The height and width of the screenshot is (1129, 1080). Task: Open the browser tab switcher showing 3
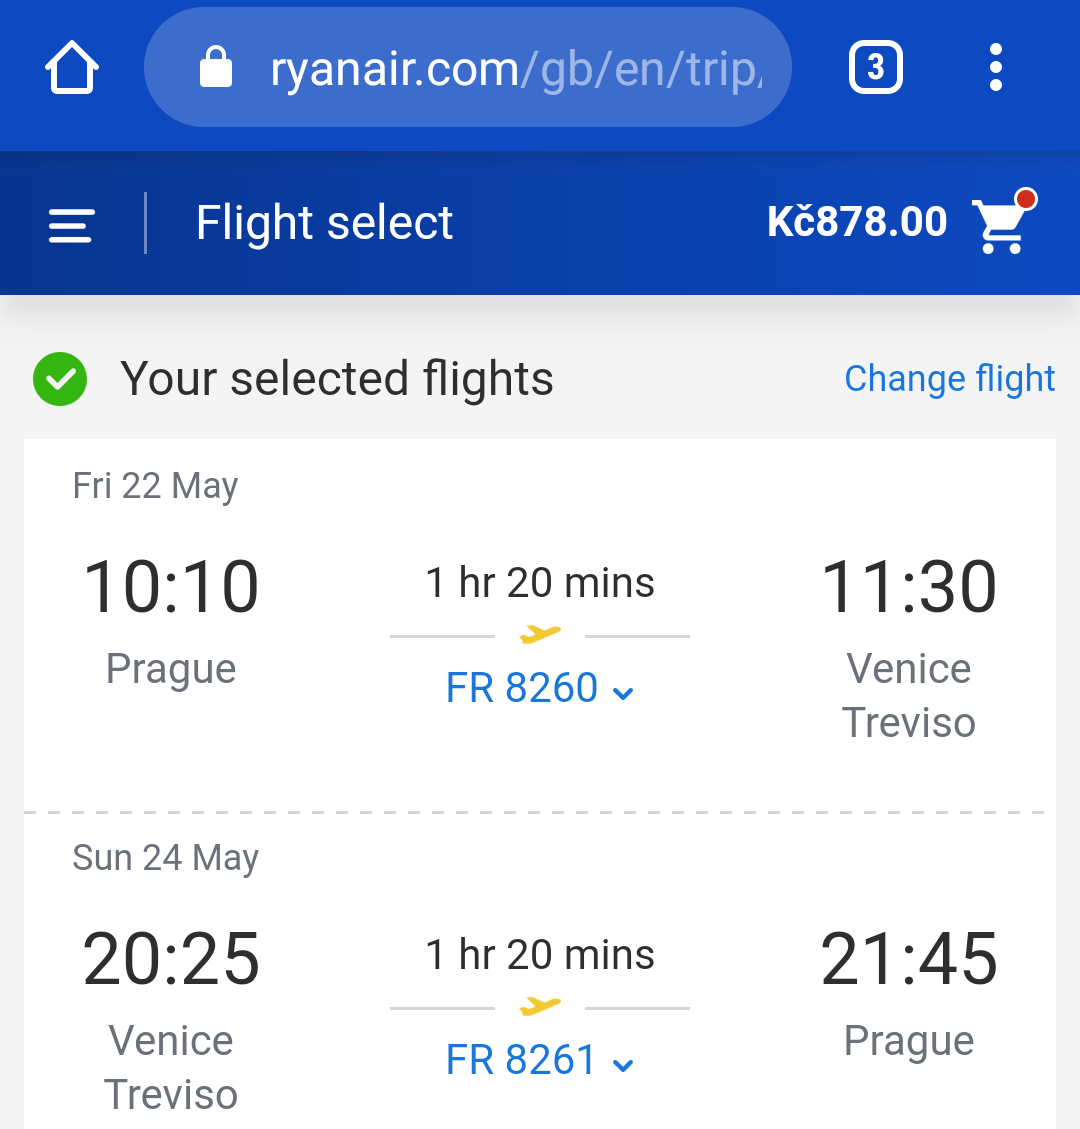(876, 68)
